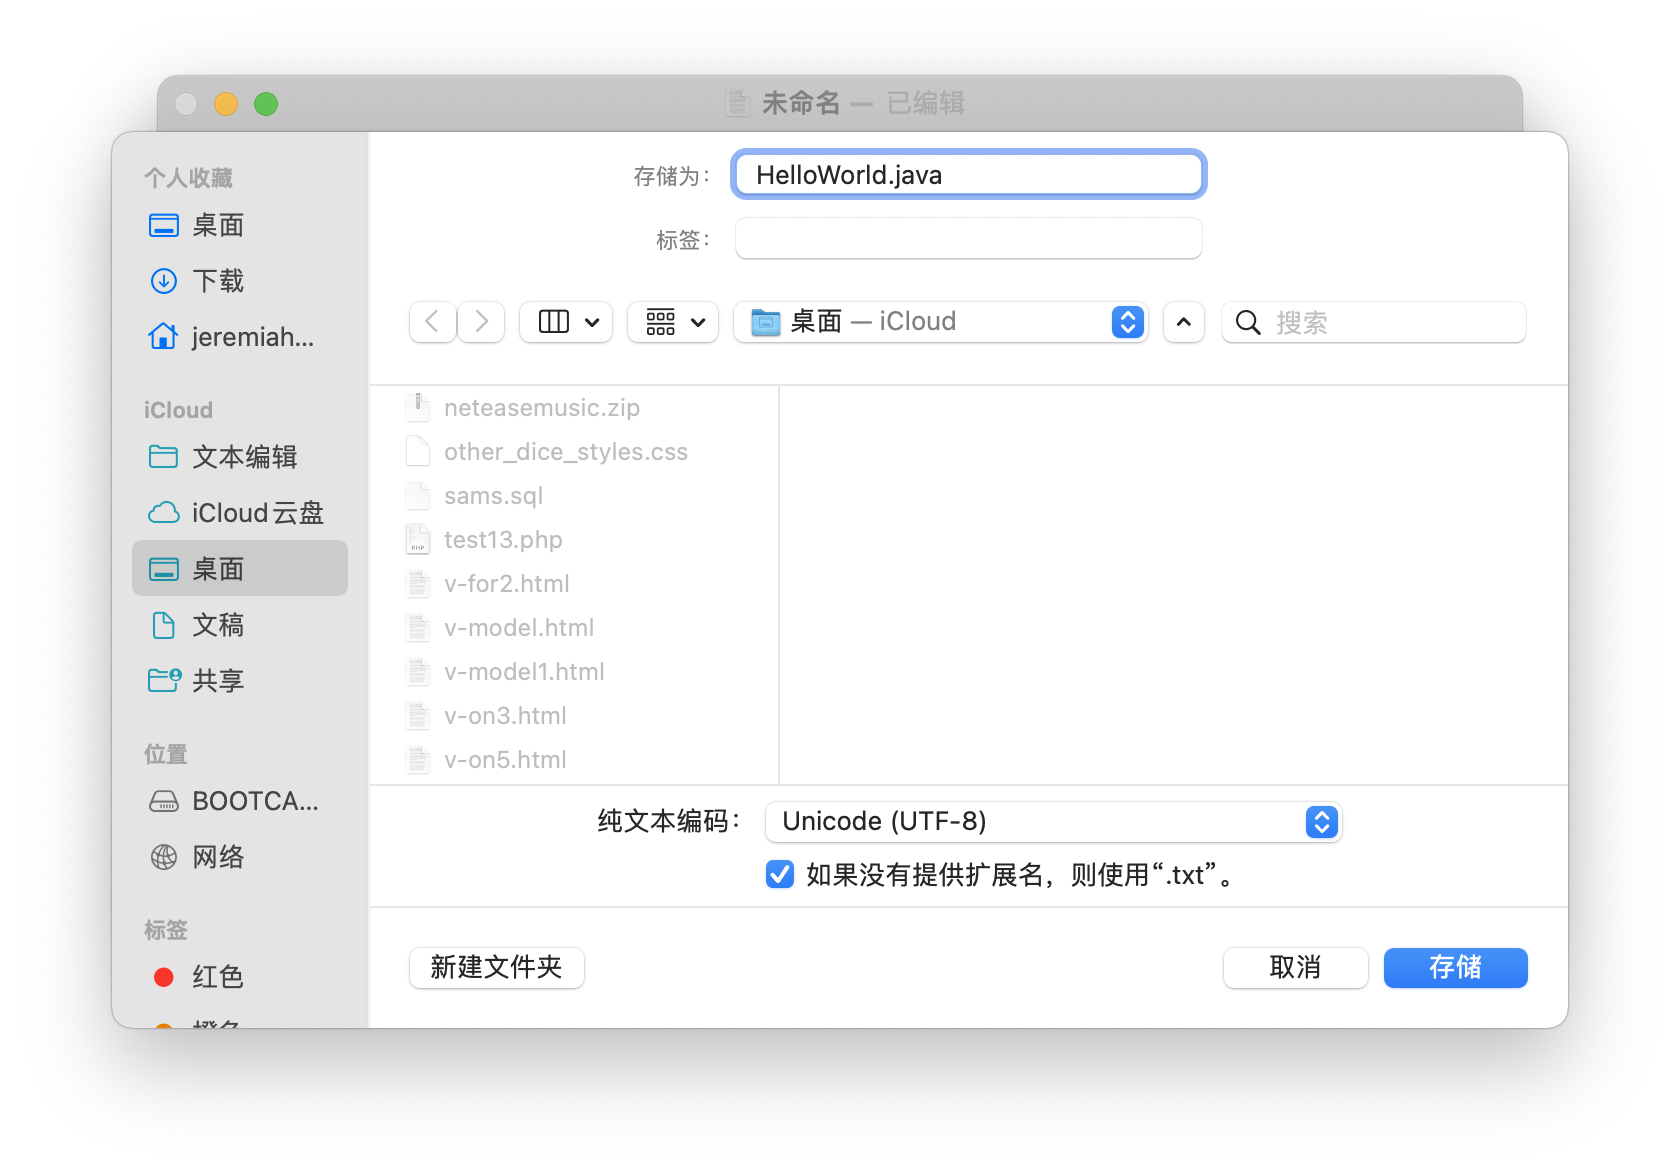Screen dimensions: 1680x1176
Task: Click the blue 存储 button
Action: point(1455,968)
